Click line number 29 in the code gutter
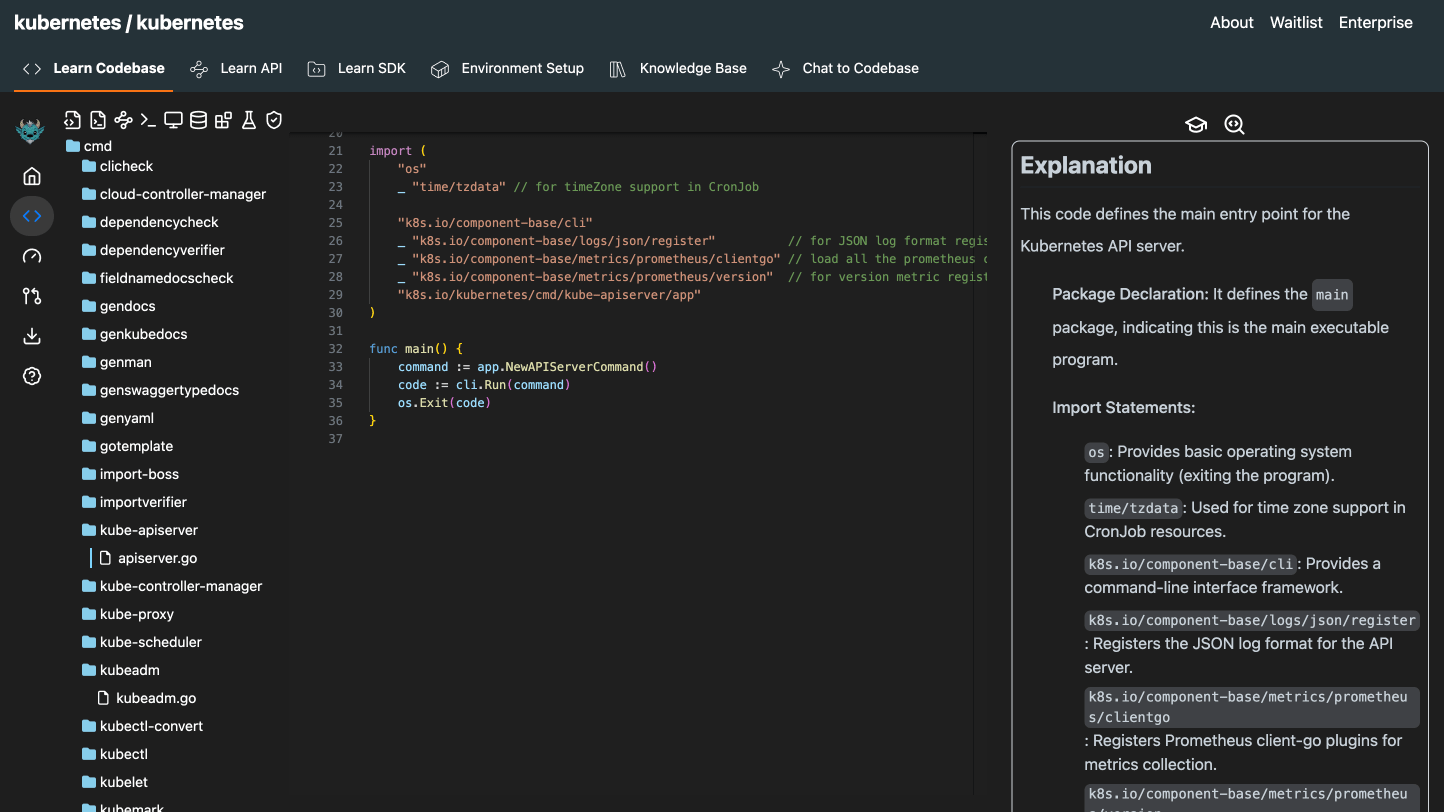This screenshot has width=1444, height=812. pos(335,295)
